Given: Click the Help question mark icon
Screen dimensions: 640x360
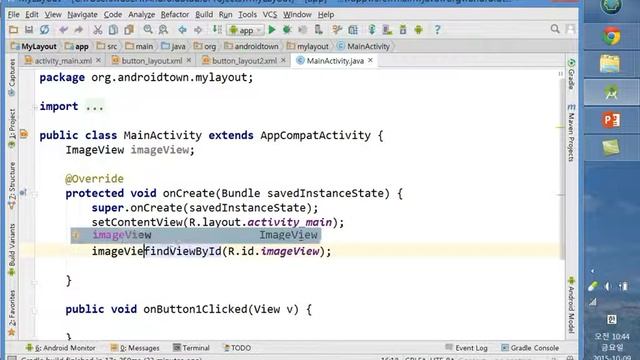Looking at the screenshot, I should pos(437,30).
